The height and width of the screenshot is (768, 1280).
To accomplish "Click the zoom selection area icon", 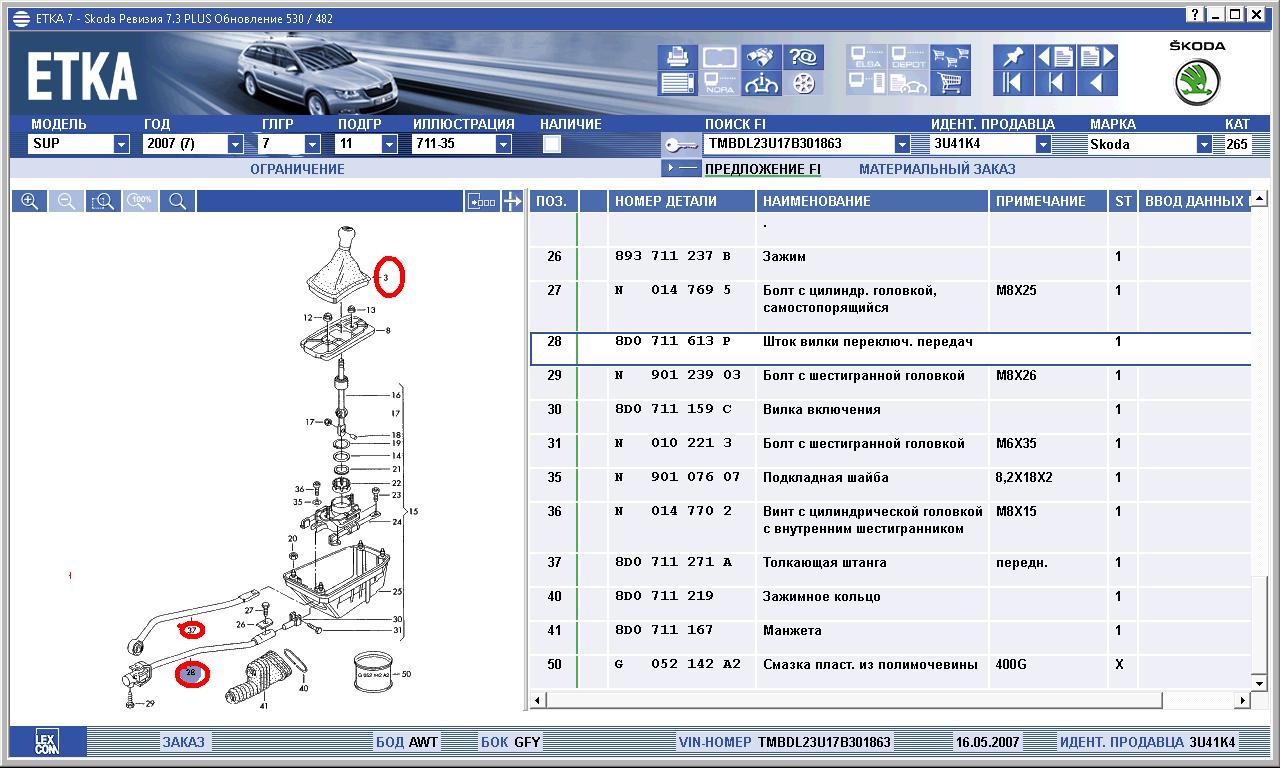I will coord(103,201).
